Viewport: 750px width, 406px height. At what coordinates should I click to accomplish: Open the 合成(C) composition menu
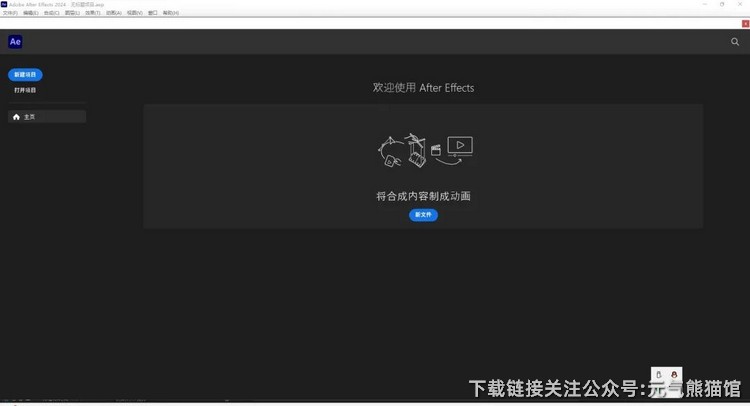click(x=51, y=13)
